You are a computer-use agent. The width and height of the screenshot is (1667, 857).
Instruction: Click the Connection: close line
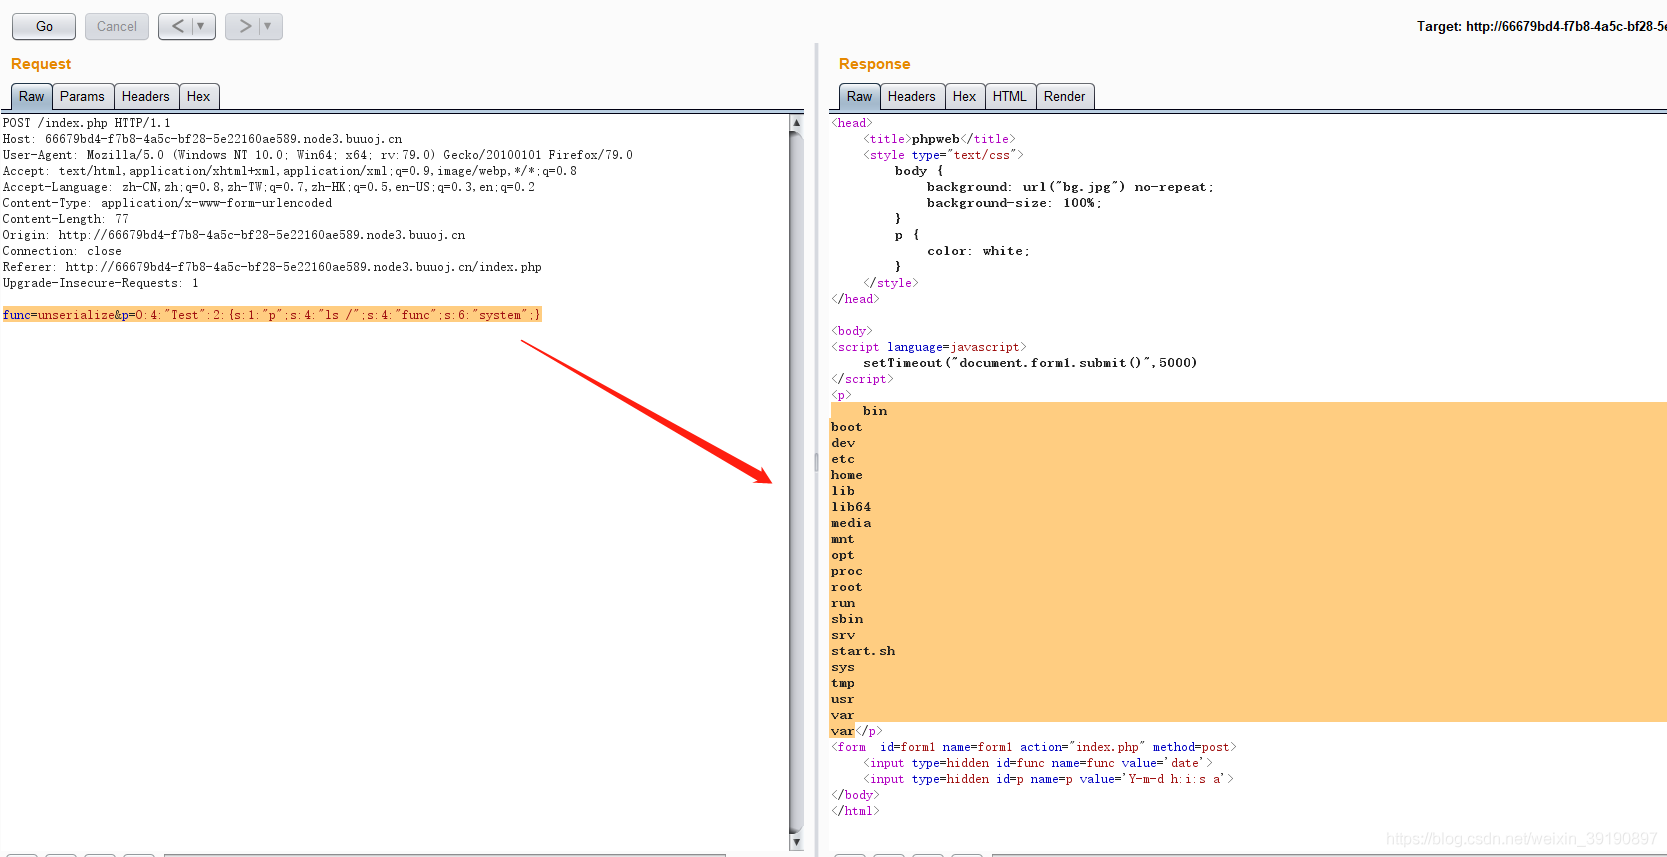tap(62, 251)
